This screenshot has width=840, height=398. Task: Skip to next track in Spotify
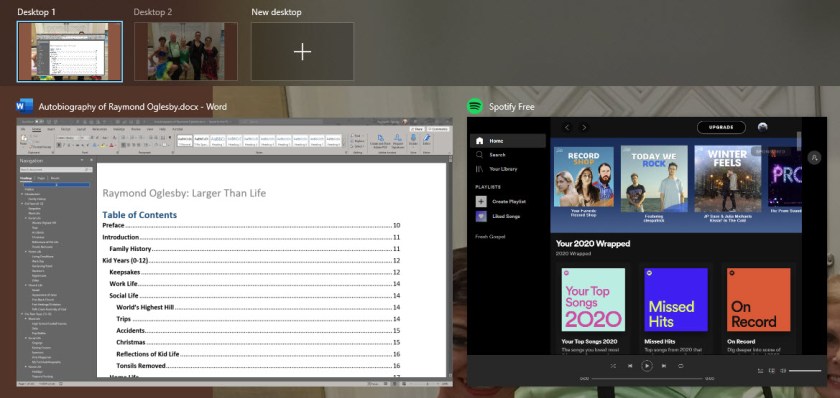point(664,366)
